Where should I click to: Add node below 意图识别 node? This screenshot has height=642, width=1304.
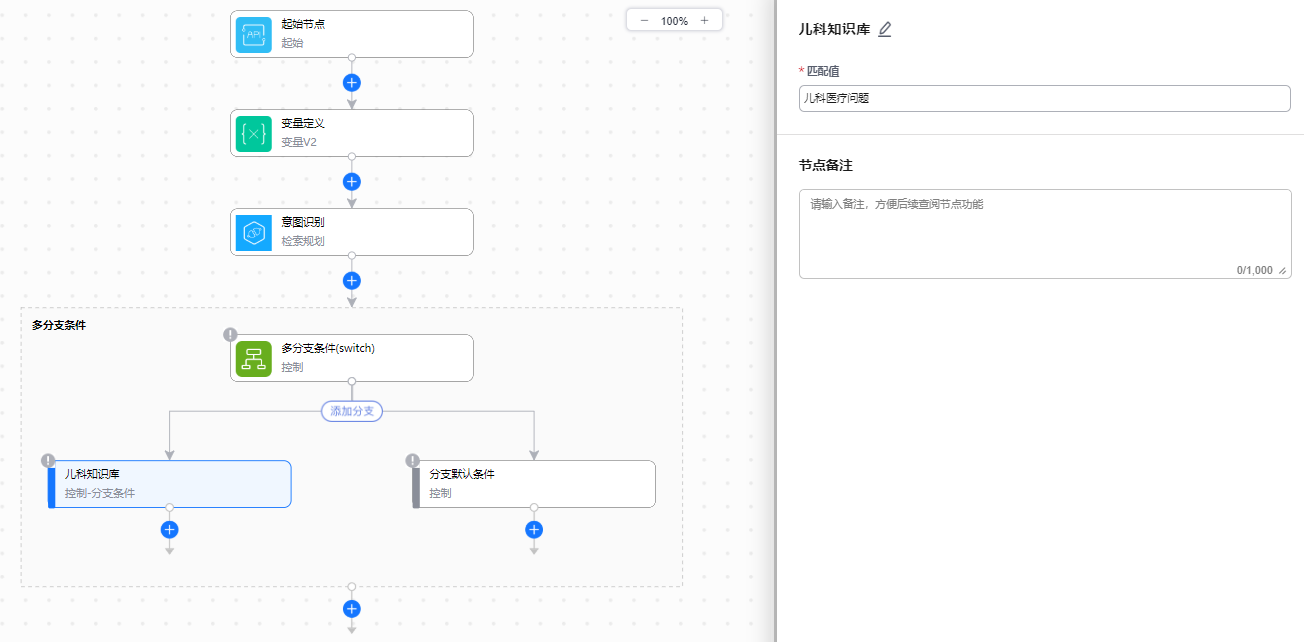coord(352,281)
